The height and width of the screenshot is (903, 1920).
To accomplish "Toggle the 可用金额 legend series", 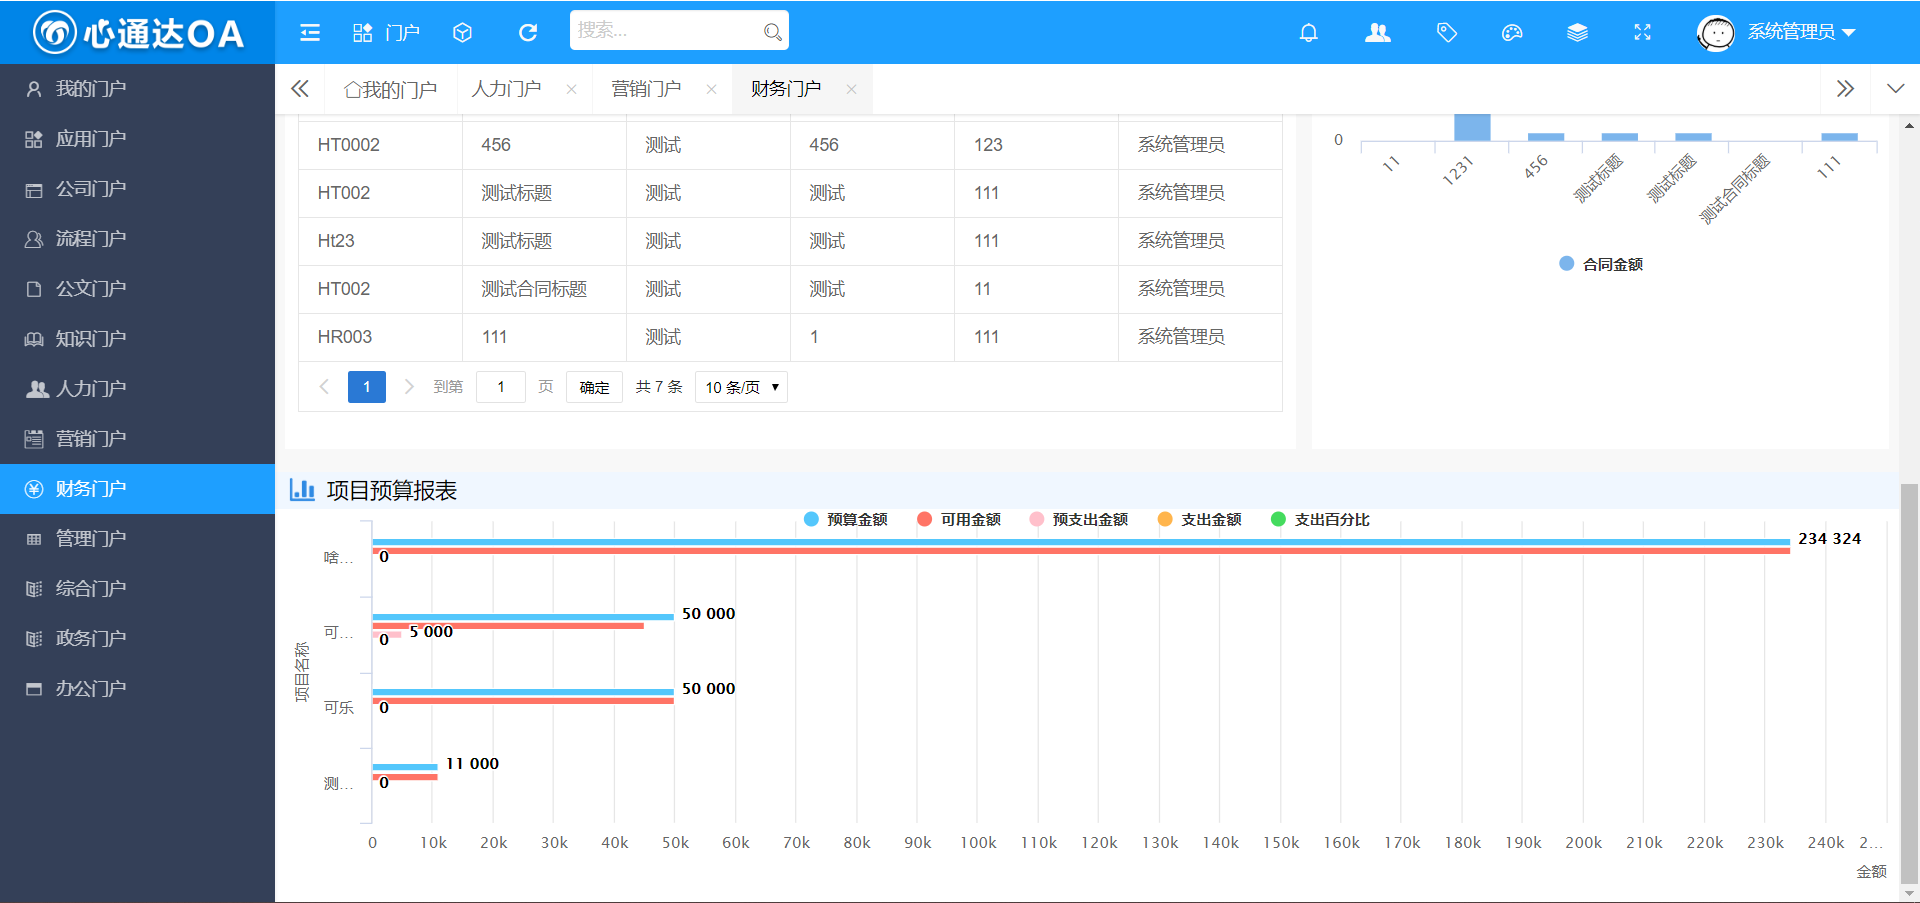I will [x=959, y=519].
